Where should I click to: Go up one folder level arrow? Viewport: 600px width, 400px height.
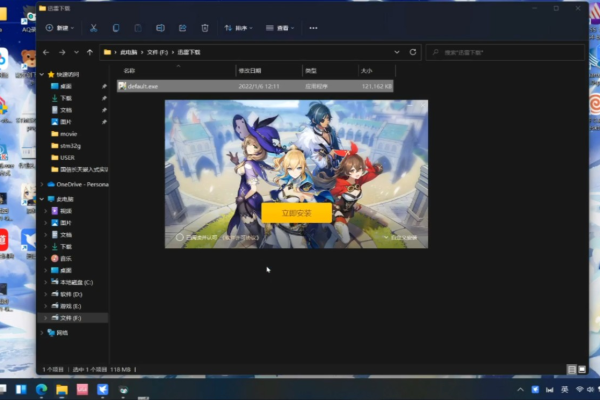tap(90, 52)
